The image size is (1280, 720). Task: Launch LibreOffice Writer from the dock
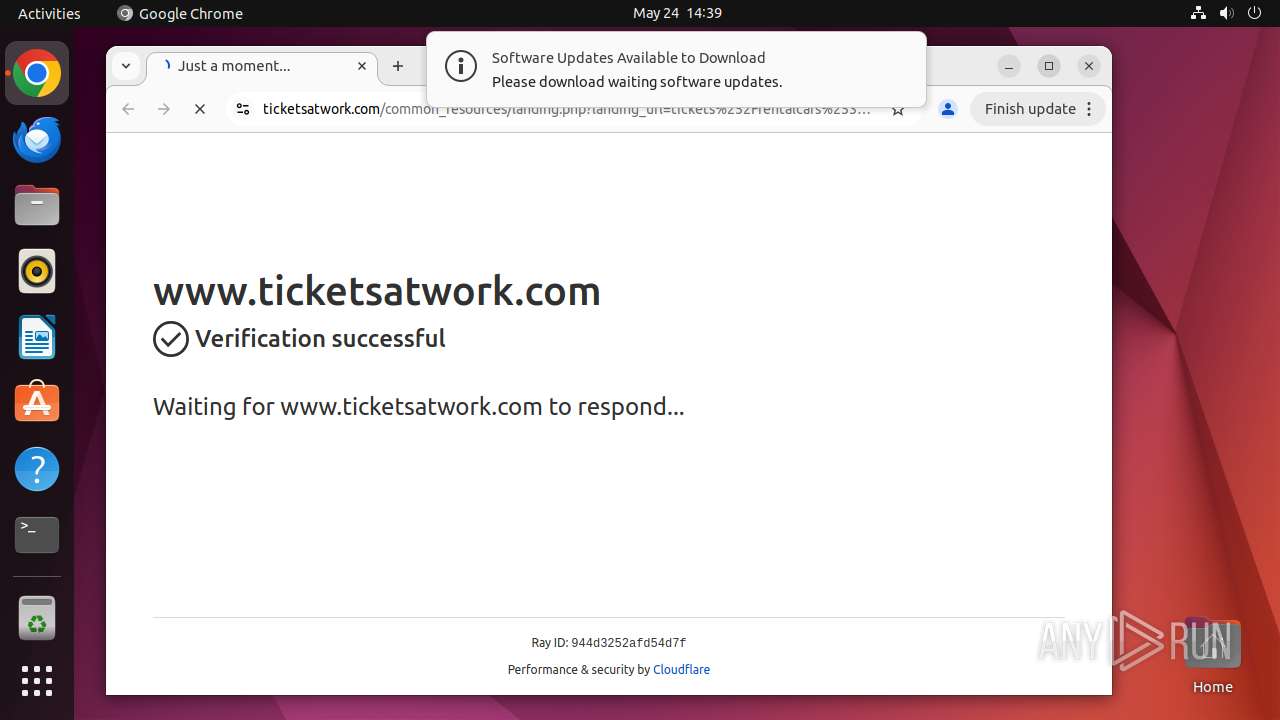(x=37, y=337)
